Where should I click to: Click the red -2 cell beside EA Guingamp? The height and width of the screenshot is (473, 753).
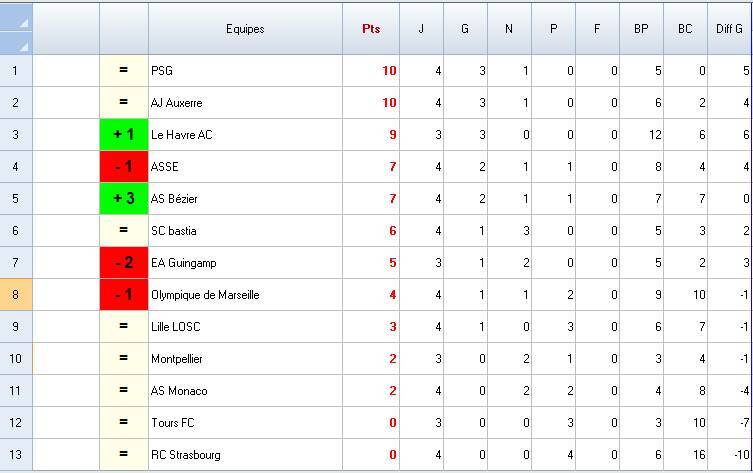coord(124,263)
